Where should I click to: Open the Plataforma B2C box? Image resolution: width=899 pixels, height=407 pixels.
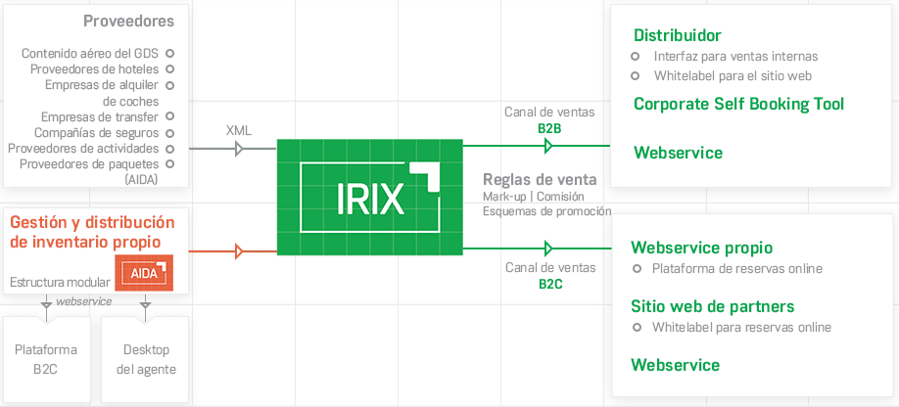46,359
